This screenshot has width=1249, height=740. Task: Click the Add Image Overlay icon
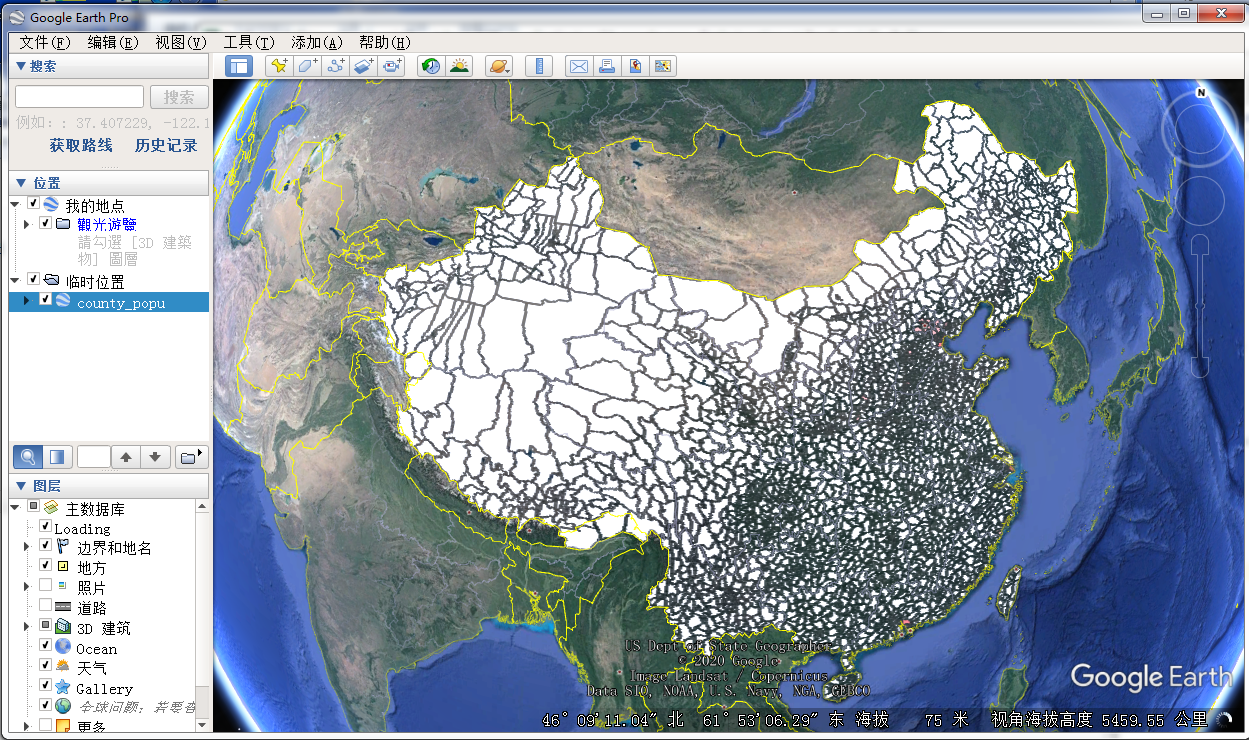[x=364, y=66]
